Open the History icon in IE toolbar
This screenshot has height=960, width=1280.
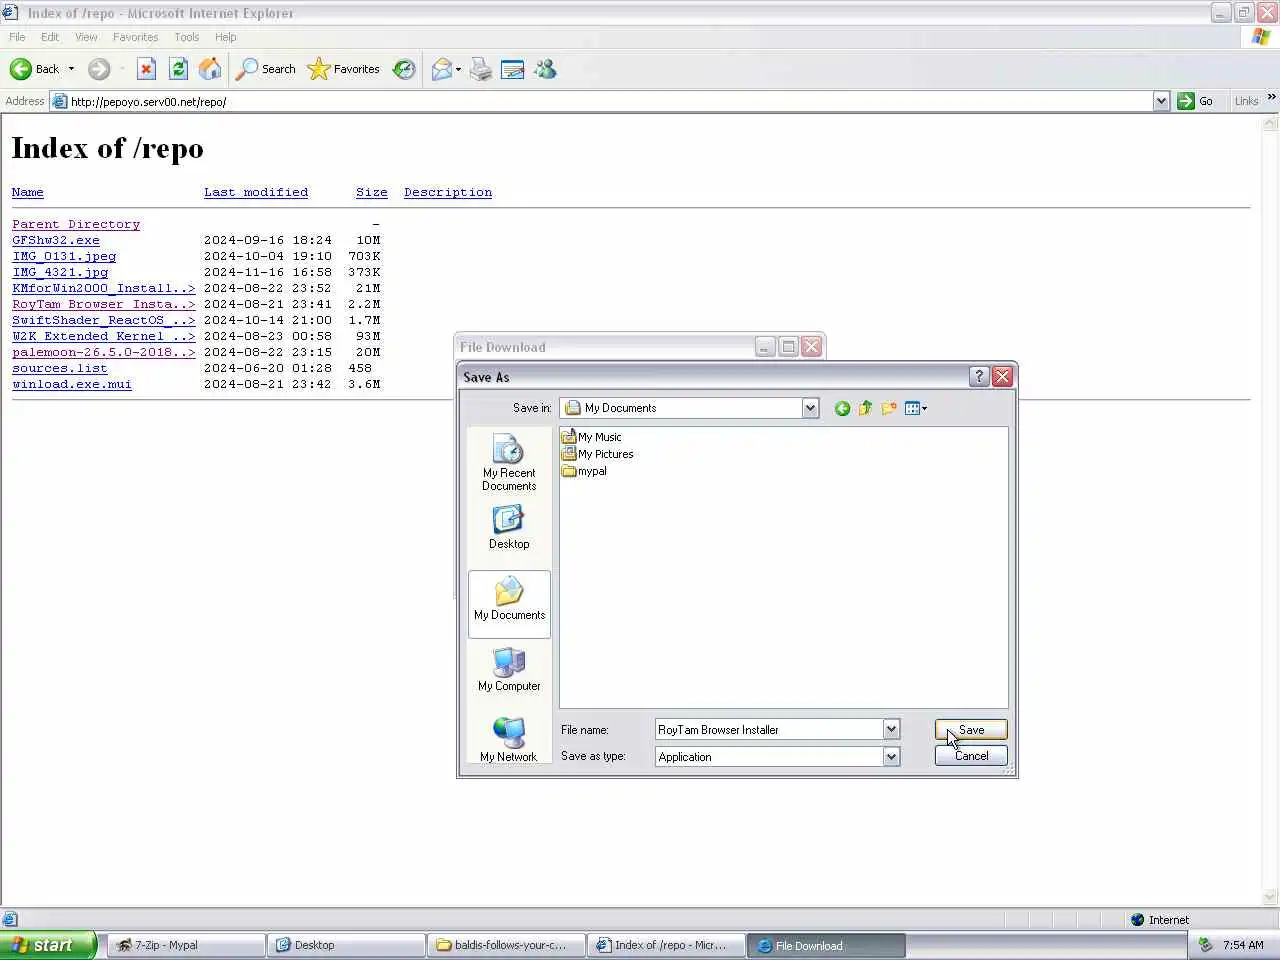tap(404, 69)
